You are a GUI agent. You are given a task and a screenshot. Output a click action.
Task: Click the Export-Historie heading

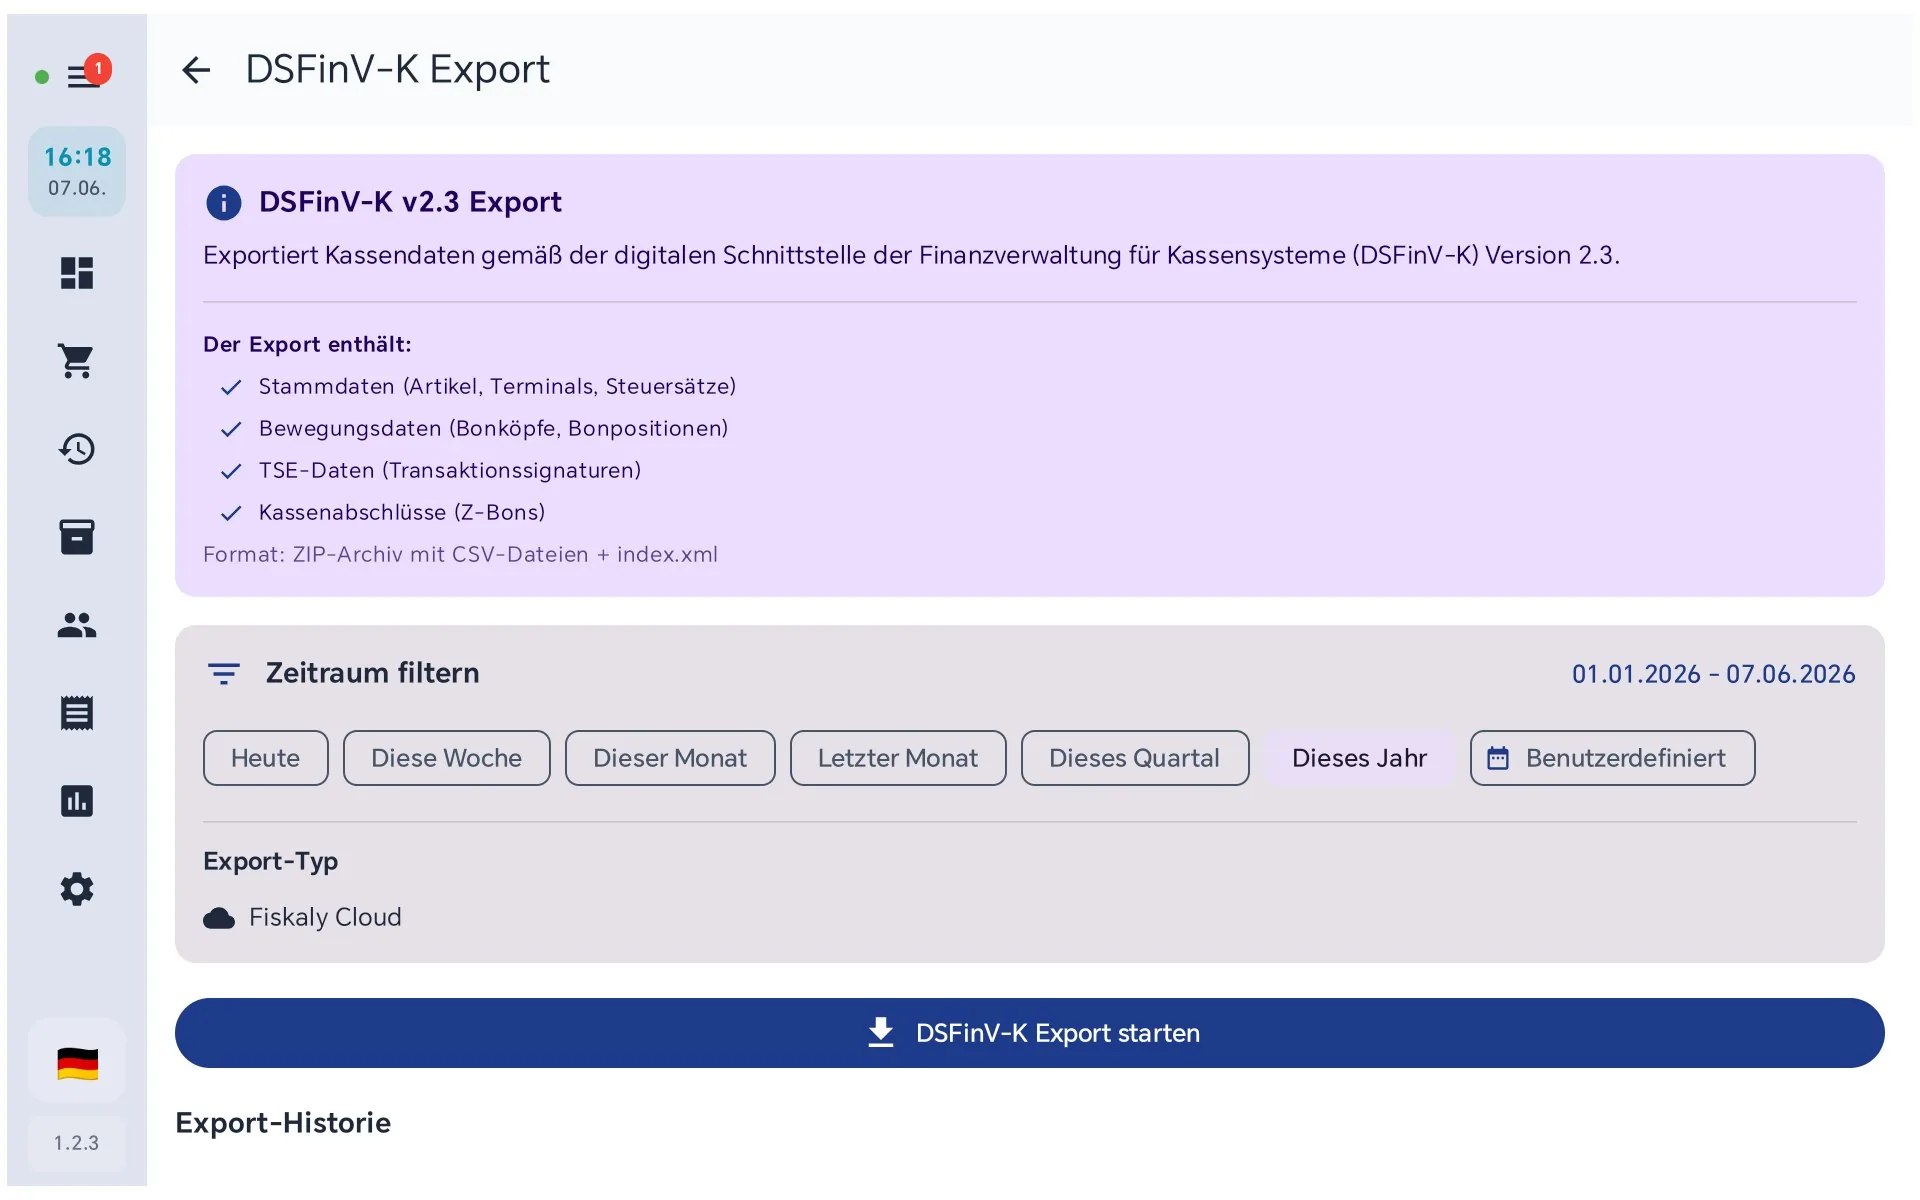pos(283,1123)
